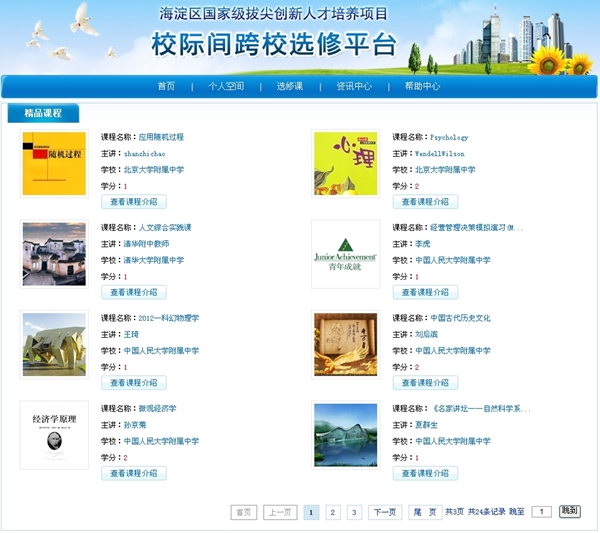Open 帮助中心 menu item
The image size is (600, 533).
coord(422,86)
